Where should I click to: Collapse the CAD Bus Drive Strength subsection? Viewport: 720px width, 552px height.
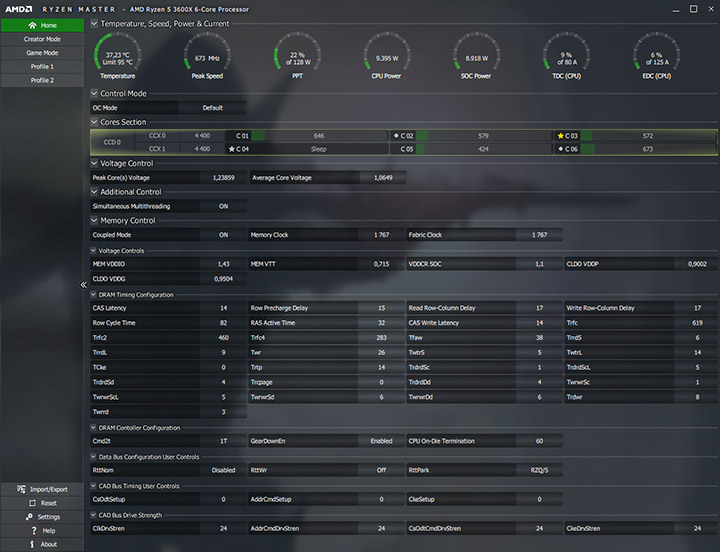tap(93, 515)
